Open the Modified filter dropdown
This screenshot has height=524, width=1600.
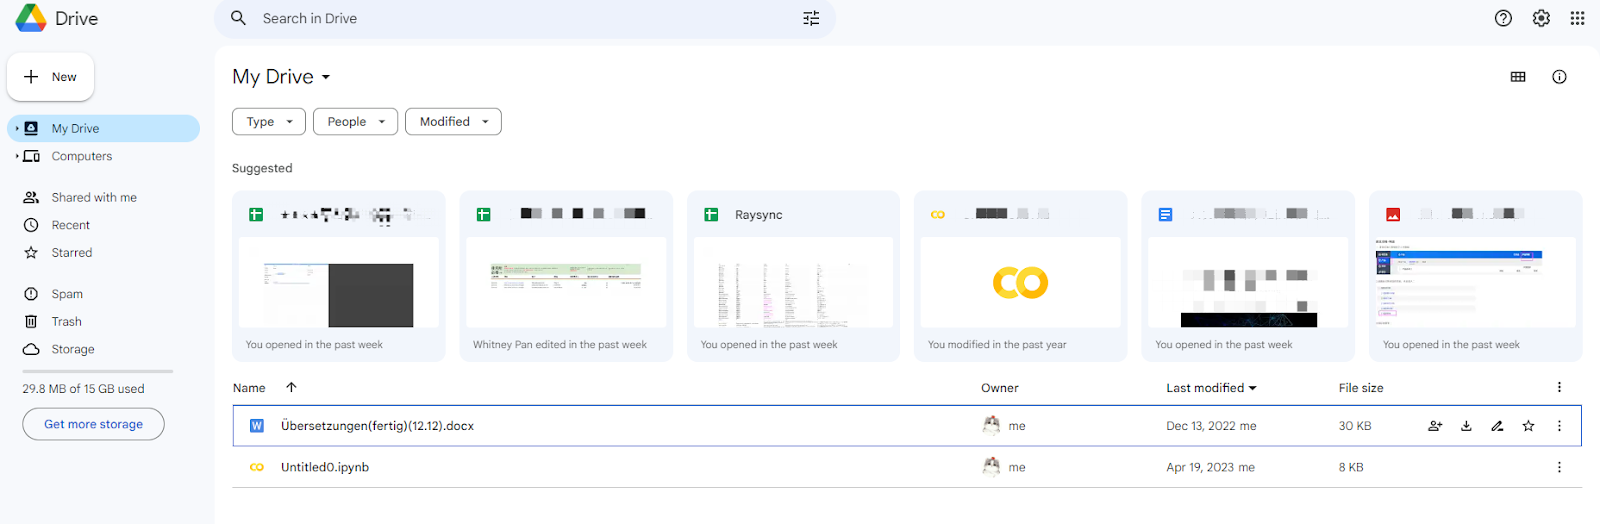[x=453, y=122]
